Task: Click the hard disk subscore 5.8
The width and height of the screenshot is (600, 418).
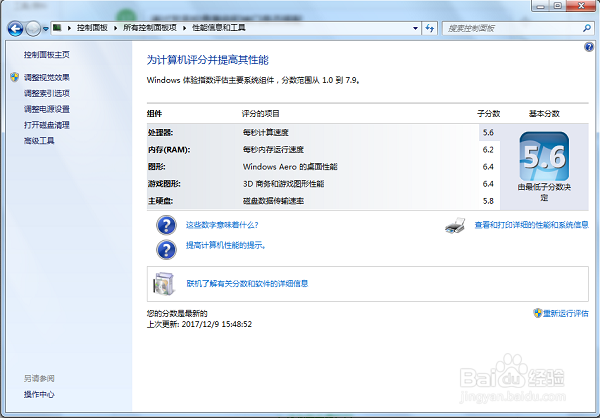Action: point(488,201)
